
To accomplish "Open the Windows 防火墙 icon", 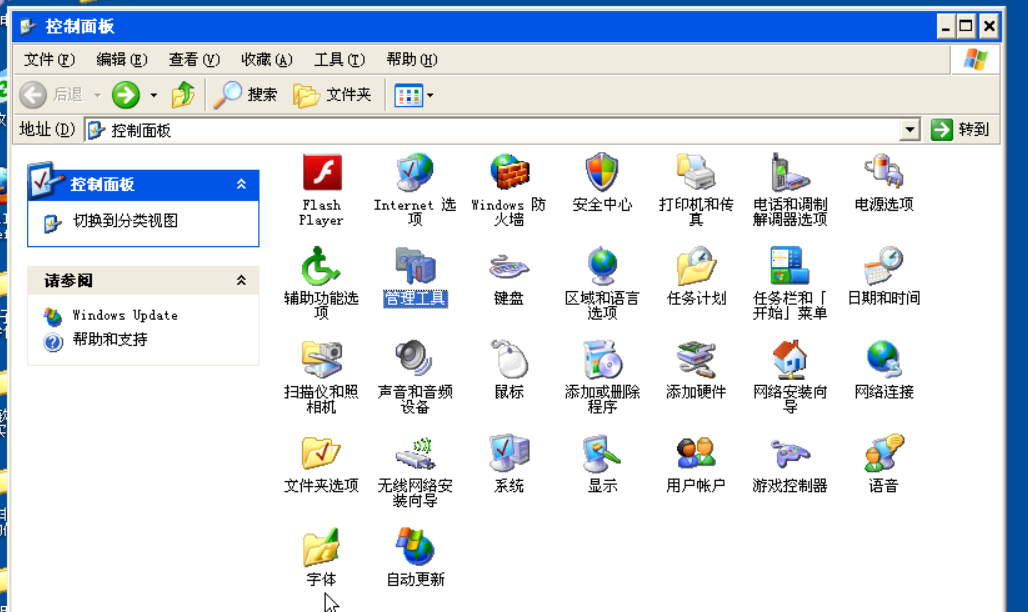I will pos(508,175).
